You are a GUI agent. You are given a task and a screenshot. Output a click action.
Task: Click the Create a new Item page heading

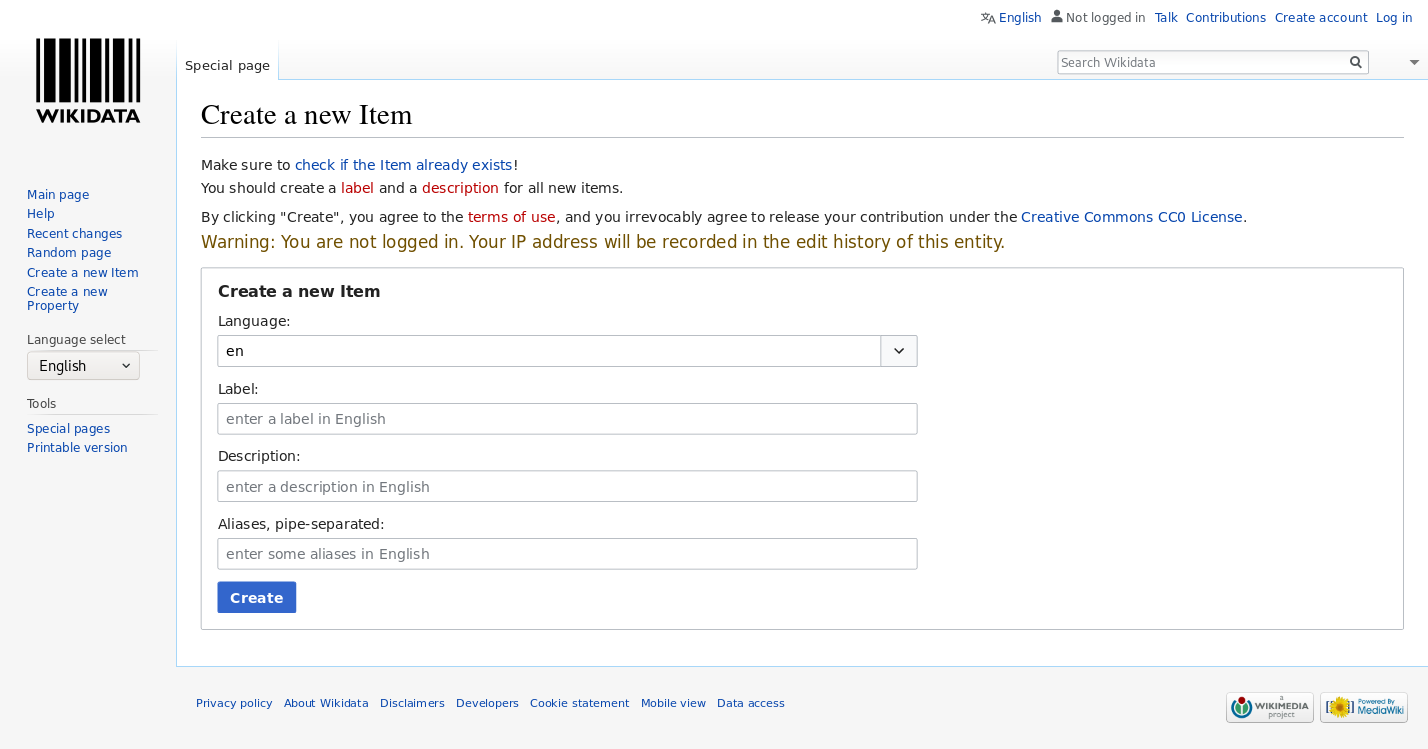tap(307, 115)
